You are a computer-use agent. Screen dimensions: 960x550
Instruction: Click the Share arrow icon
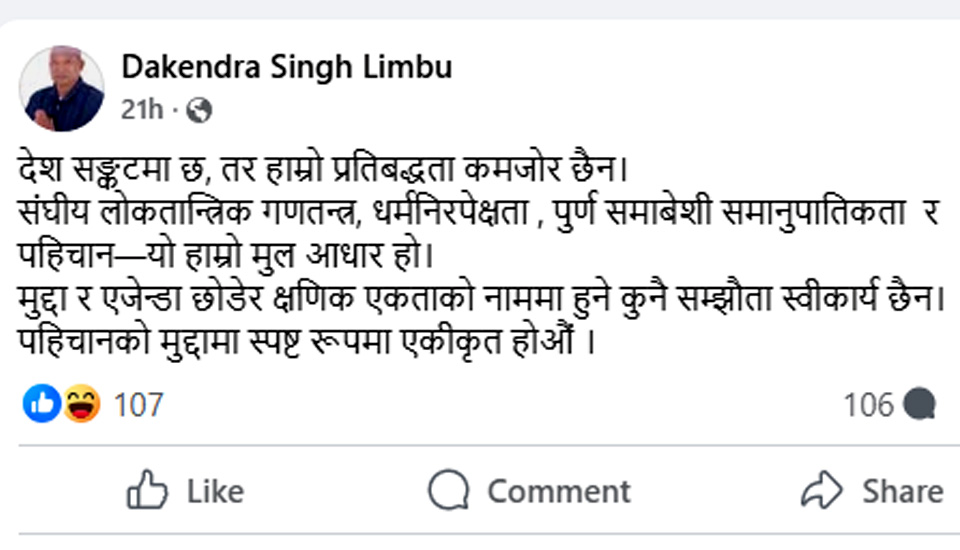tap(822, 491)
